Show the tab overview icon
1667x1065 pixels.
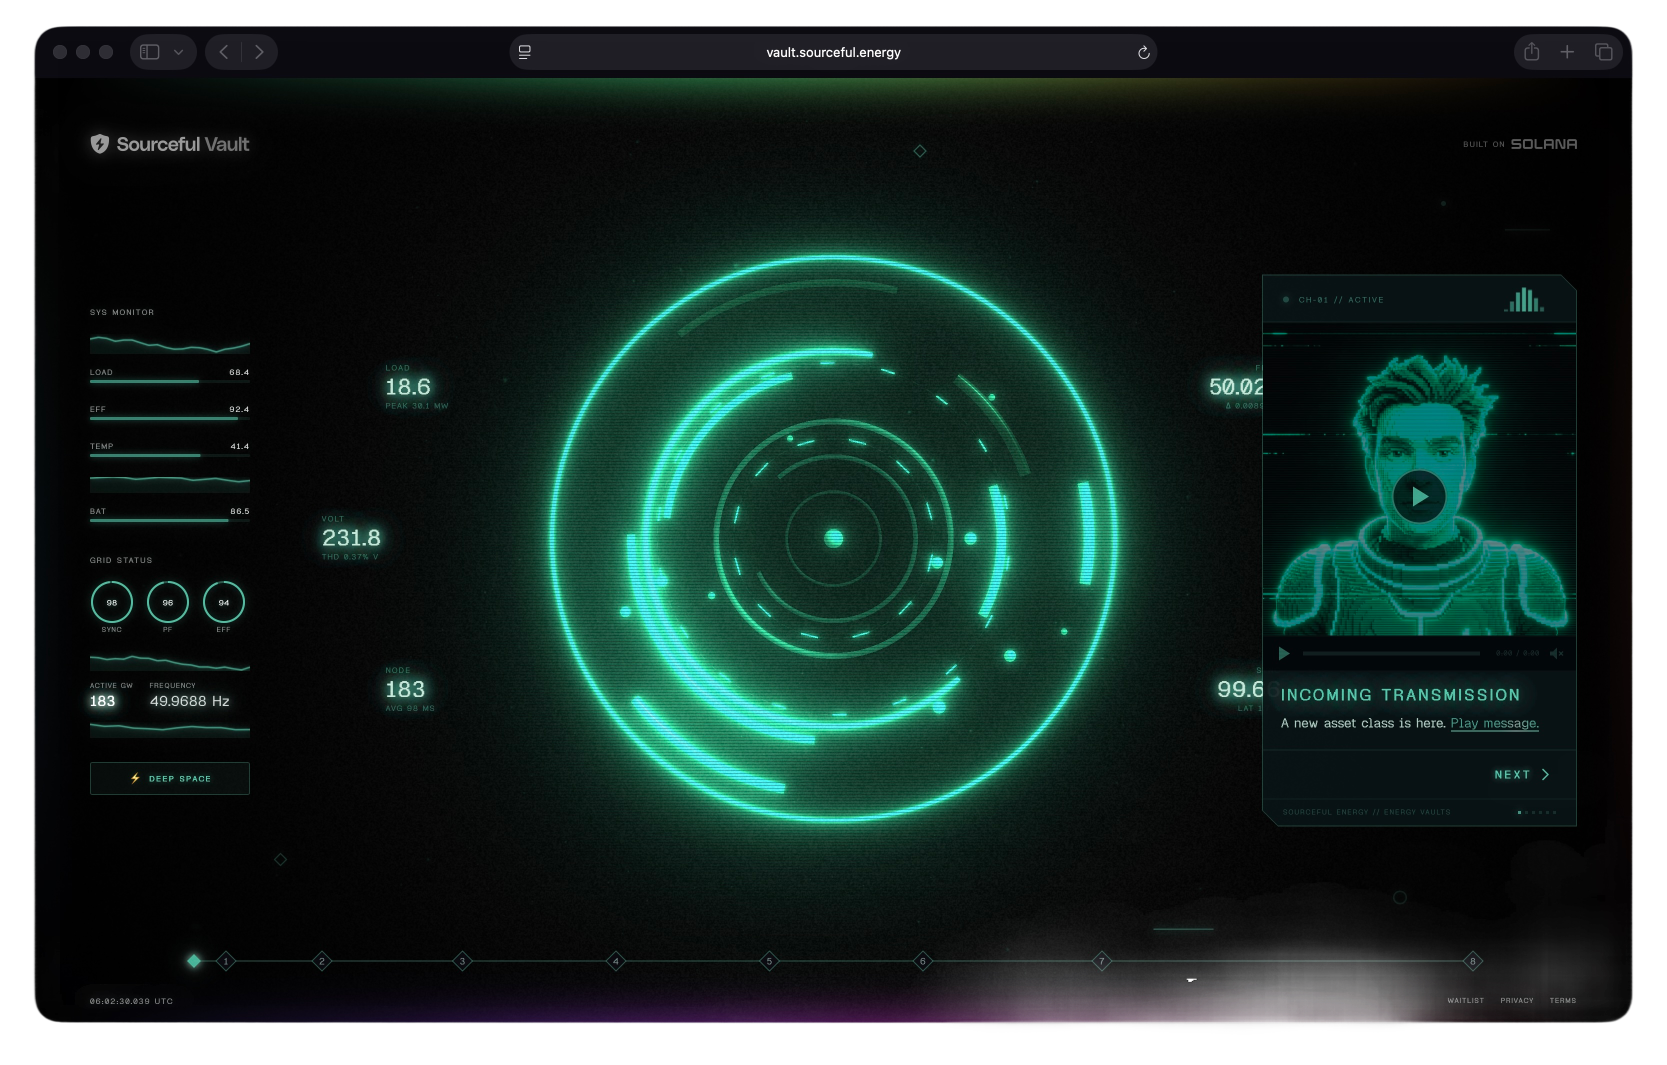[x=1603, y=52]
